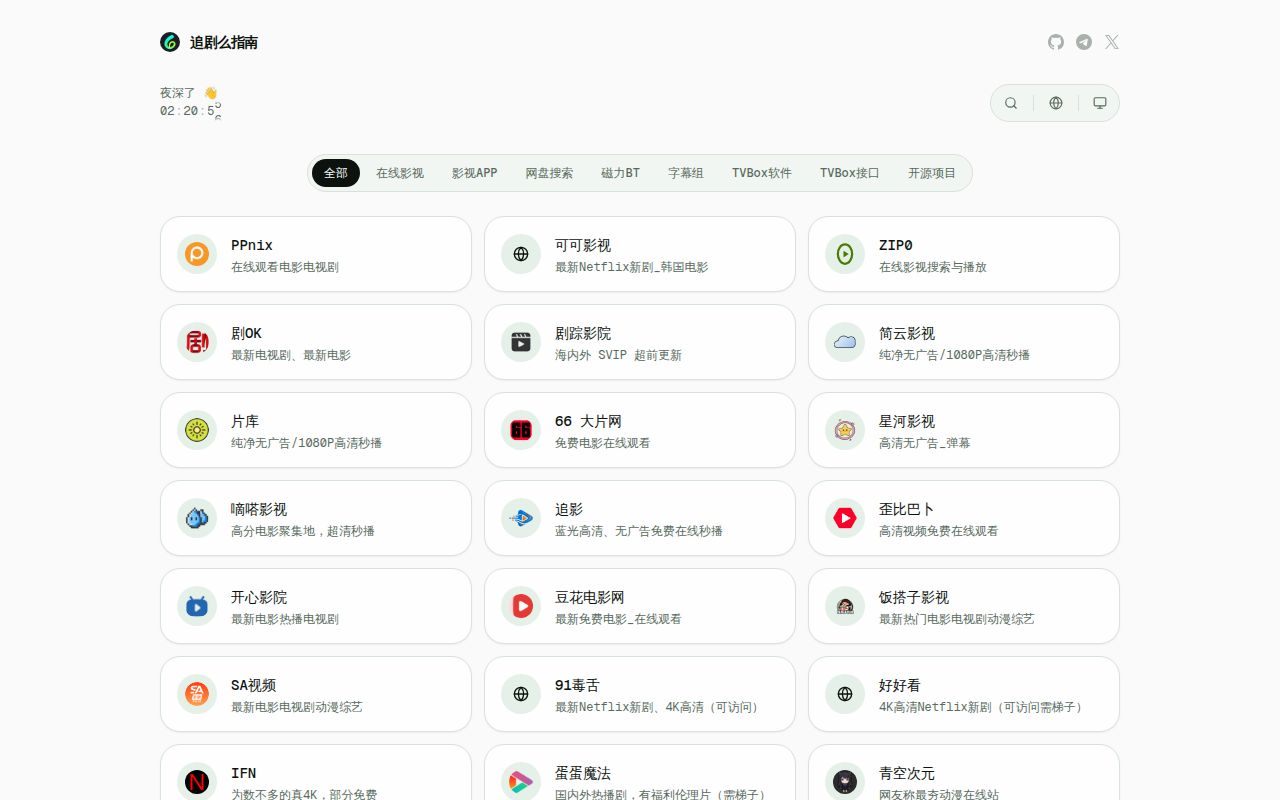Switch to the TVBox接口 tab
Image resolution: width=1280 pixels, height=800 pixels.
(x=850, y=173)
